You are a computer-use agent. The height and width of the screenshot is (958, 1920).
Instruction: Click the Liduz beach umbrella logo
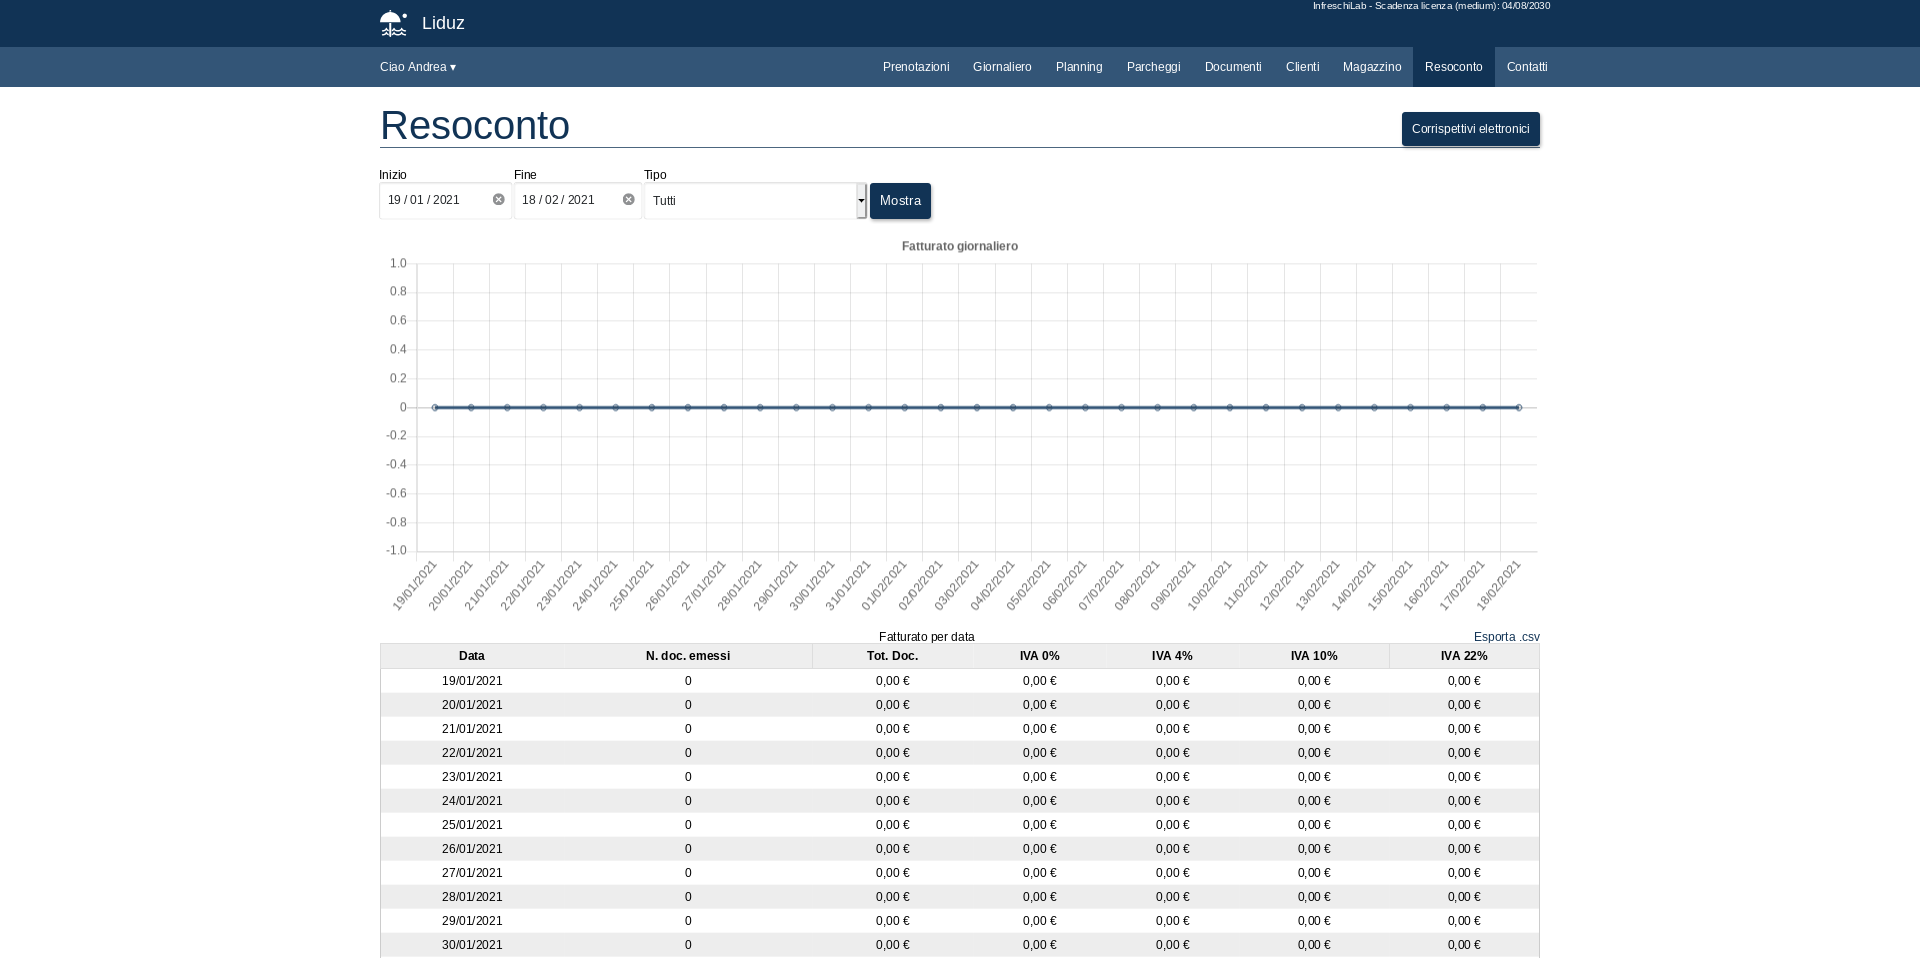pyautogui.click(x=393, y=23)
